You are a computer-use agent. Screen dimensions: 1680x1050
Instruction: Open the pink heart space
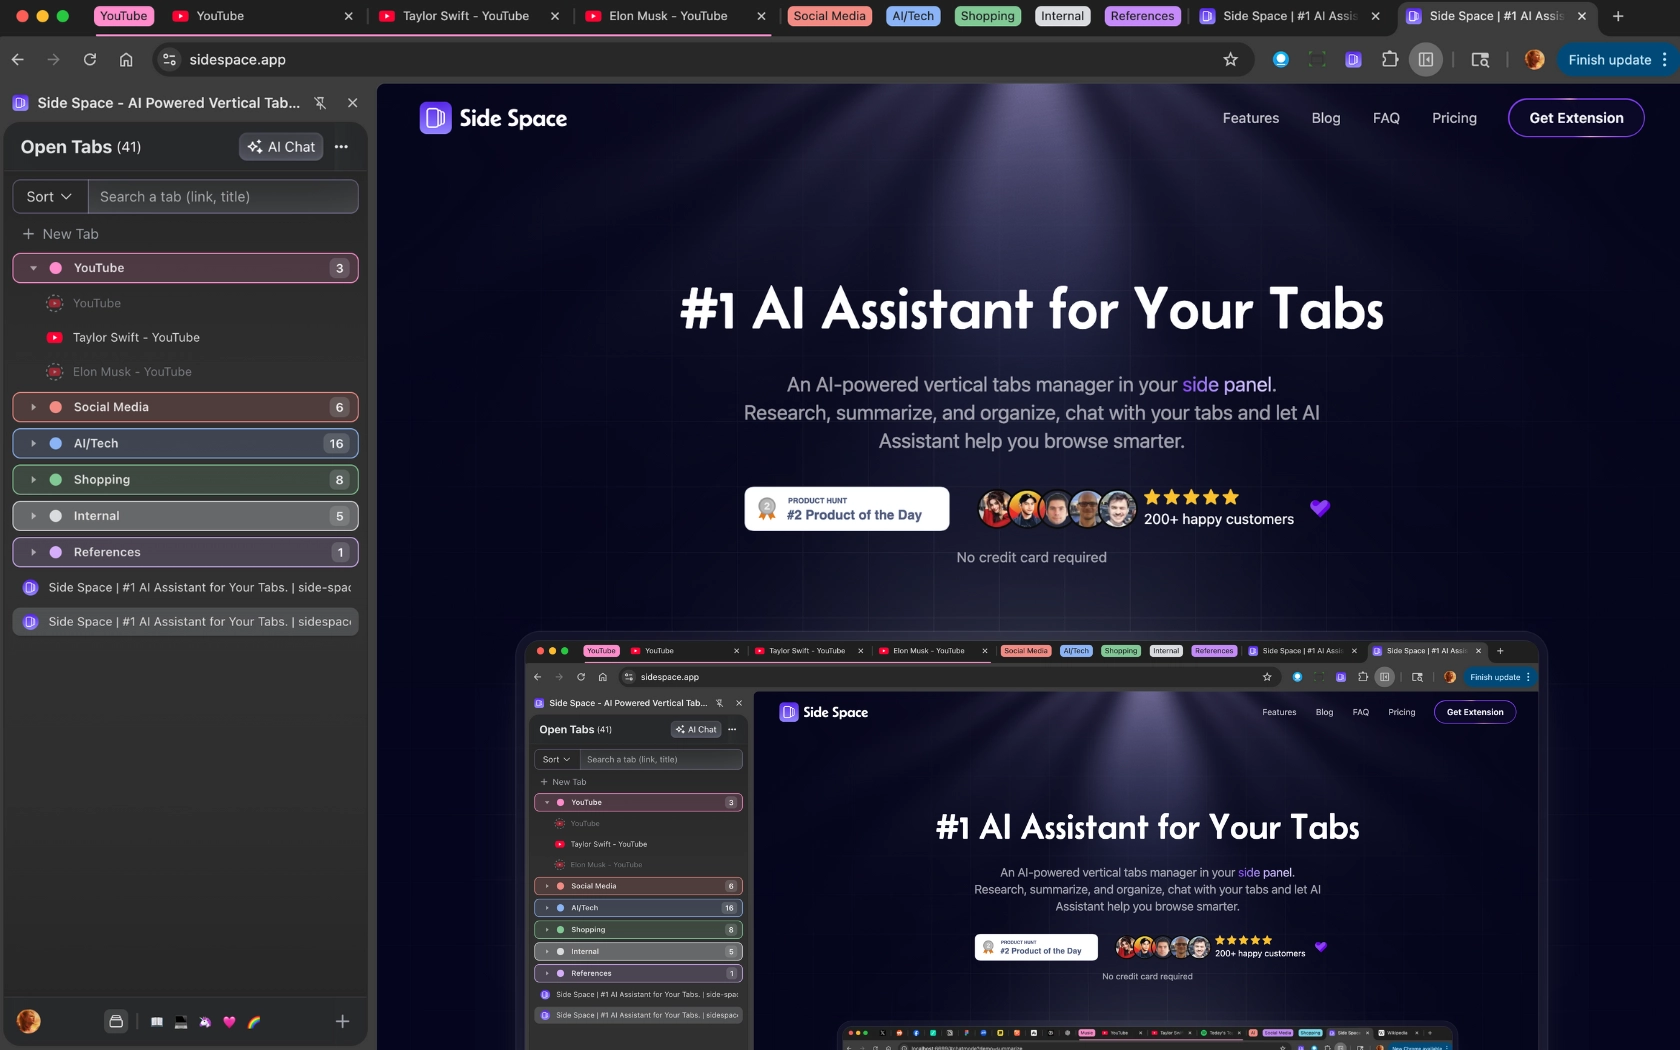point(228,1022)
